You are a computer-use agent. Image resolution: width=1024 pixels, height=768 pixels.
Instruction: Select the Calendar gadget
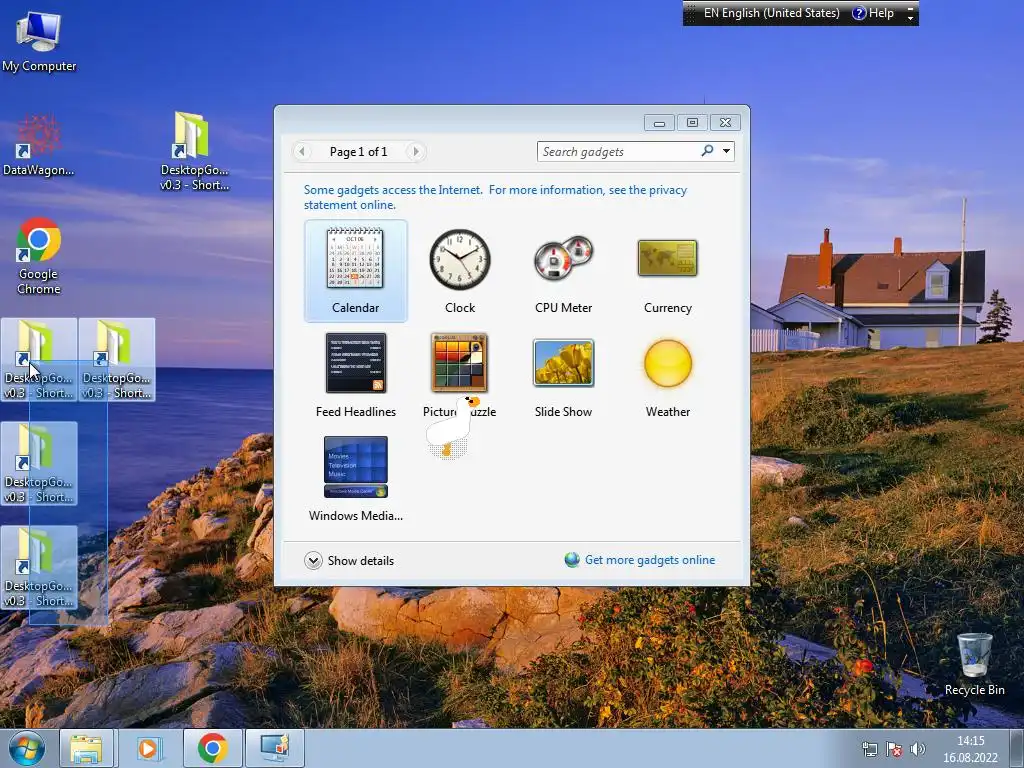355,270
